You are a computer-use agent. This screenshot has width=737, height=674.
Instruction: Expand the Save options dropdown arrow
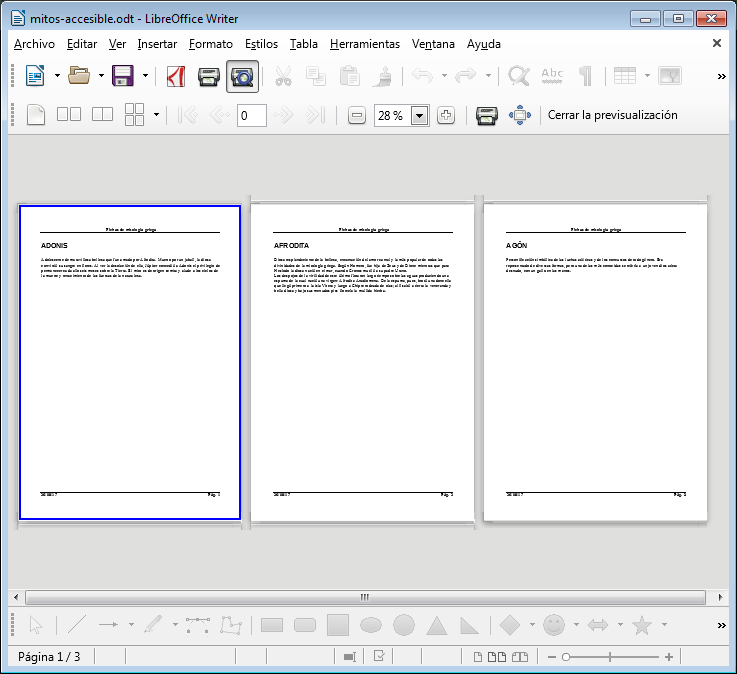[145, 76]
